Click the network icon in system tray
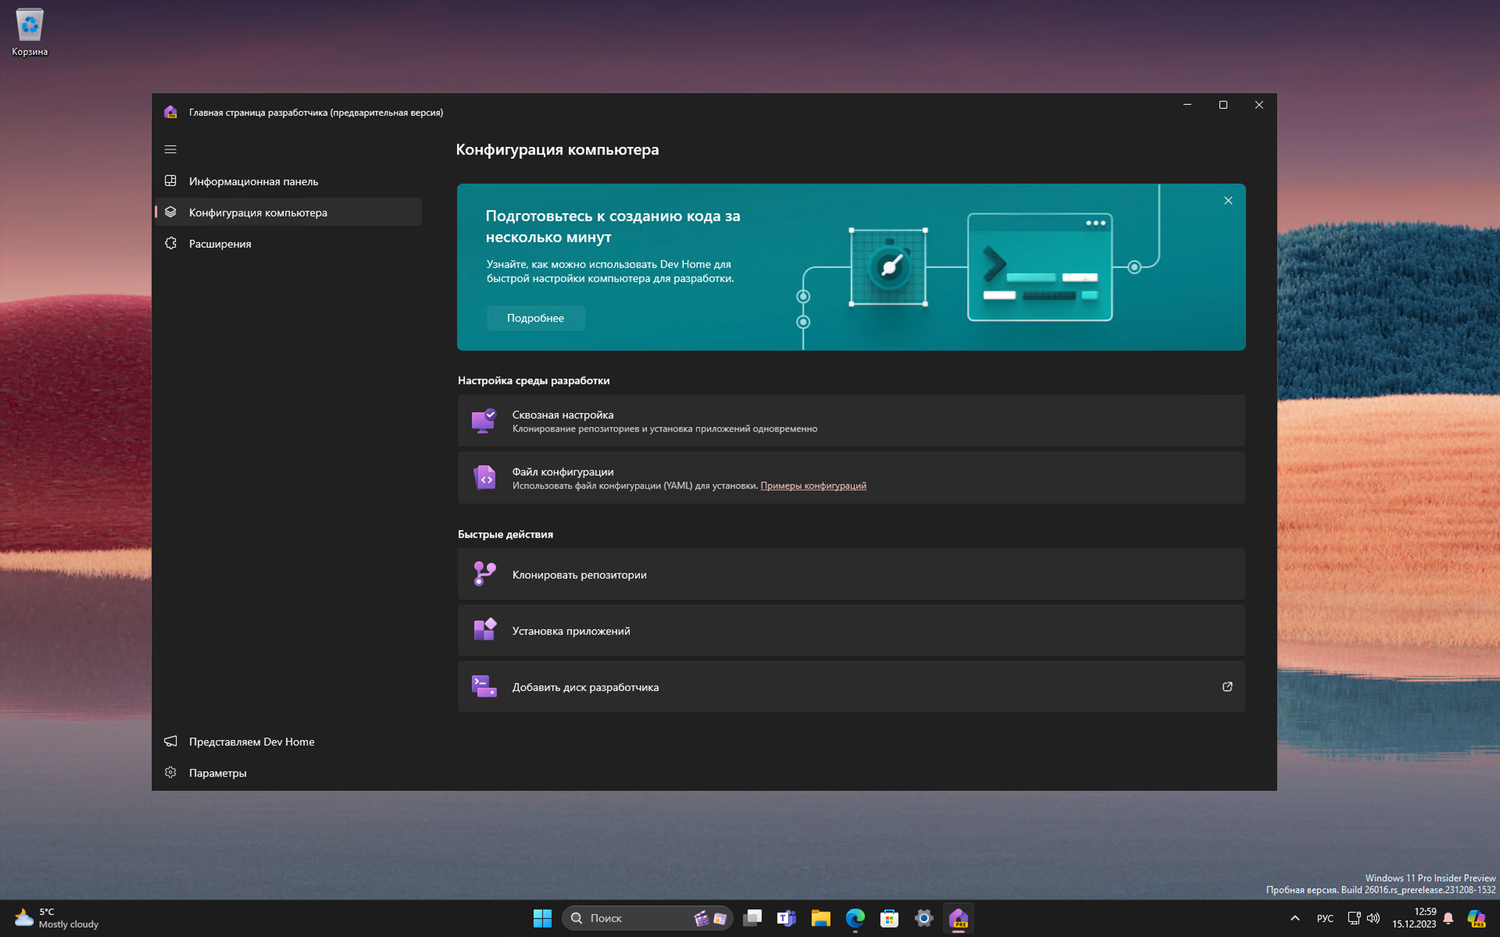Image resolution: width=1500 pixels, height=937 pixels. 1354,918
